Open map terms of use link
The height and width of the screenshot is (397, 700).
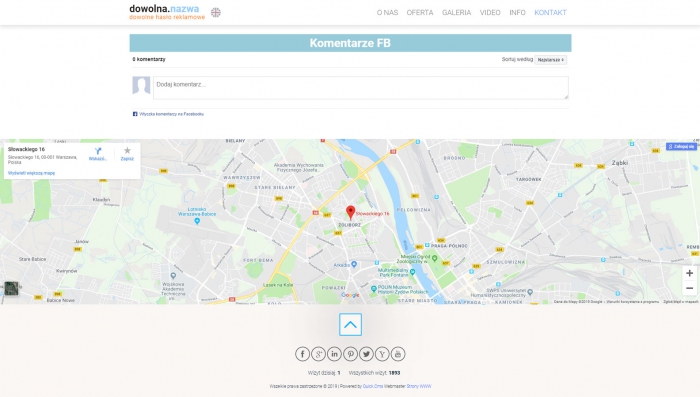[x=633, y=302]
